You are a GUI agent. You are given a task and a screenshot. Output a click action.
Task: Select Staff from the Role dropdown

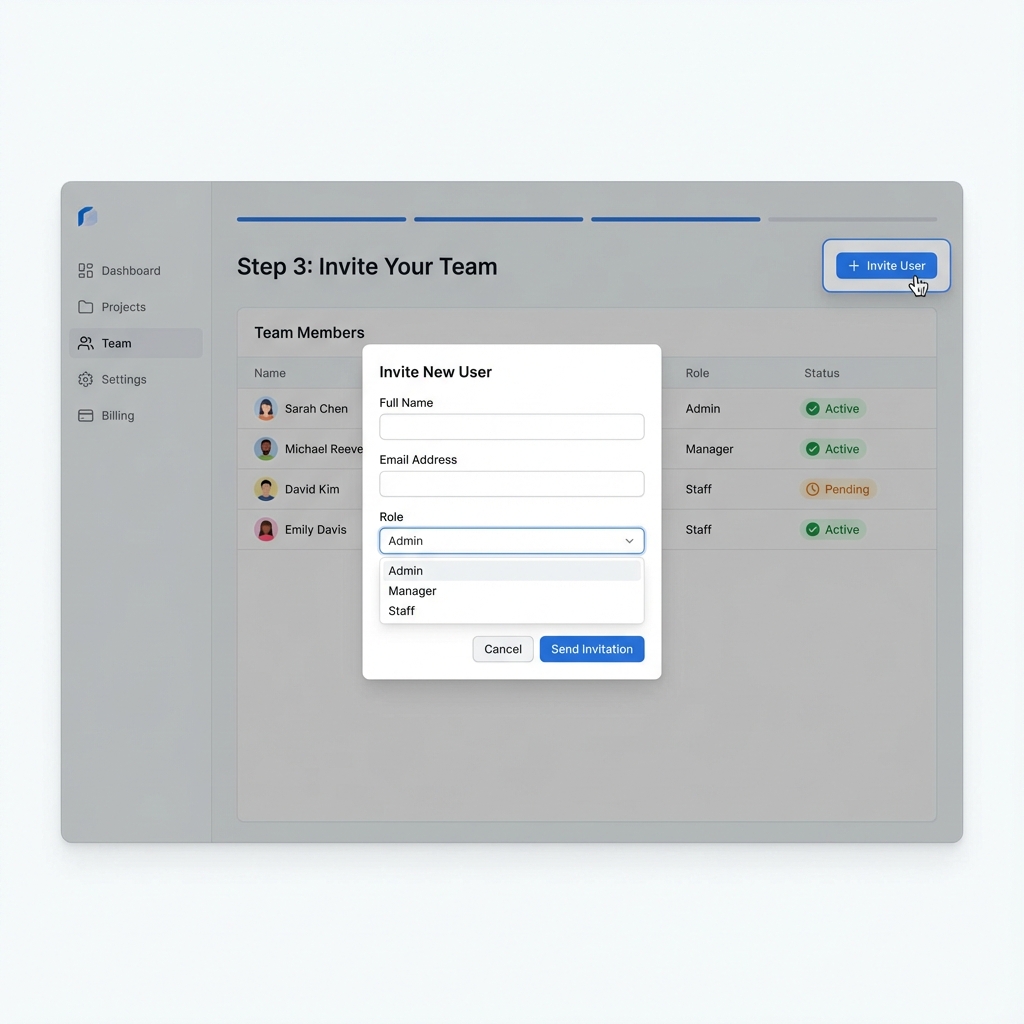(x=401, y=610)
